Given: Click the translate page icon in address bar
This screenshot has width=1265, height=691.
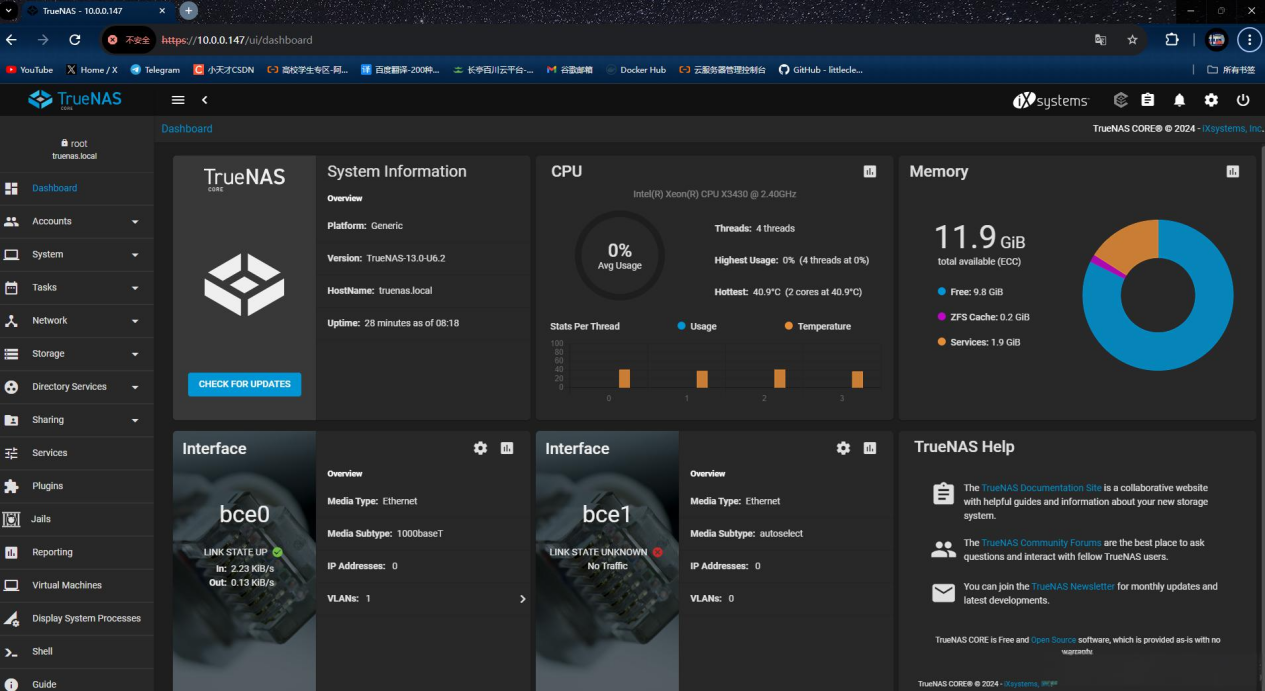Looking at the screenshot, I should point(1100,40).
